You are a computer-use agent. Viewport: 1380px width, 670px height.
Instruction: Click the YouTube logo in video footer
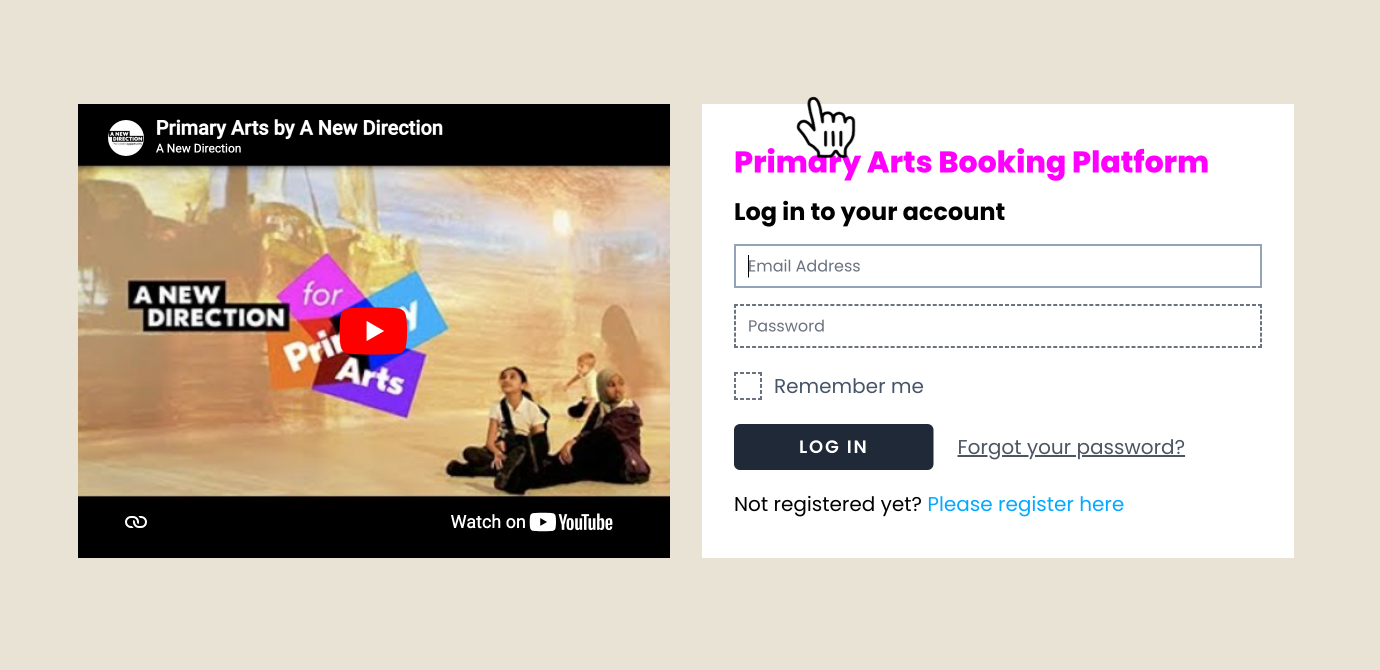571,522
